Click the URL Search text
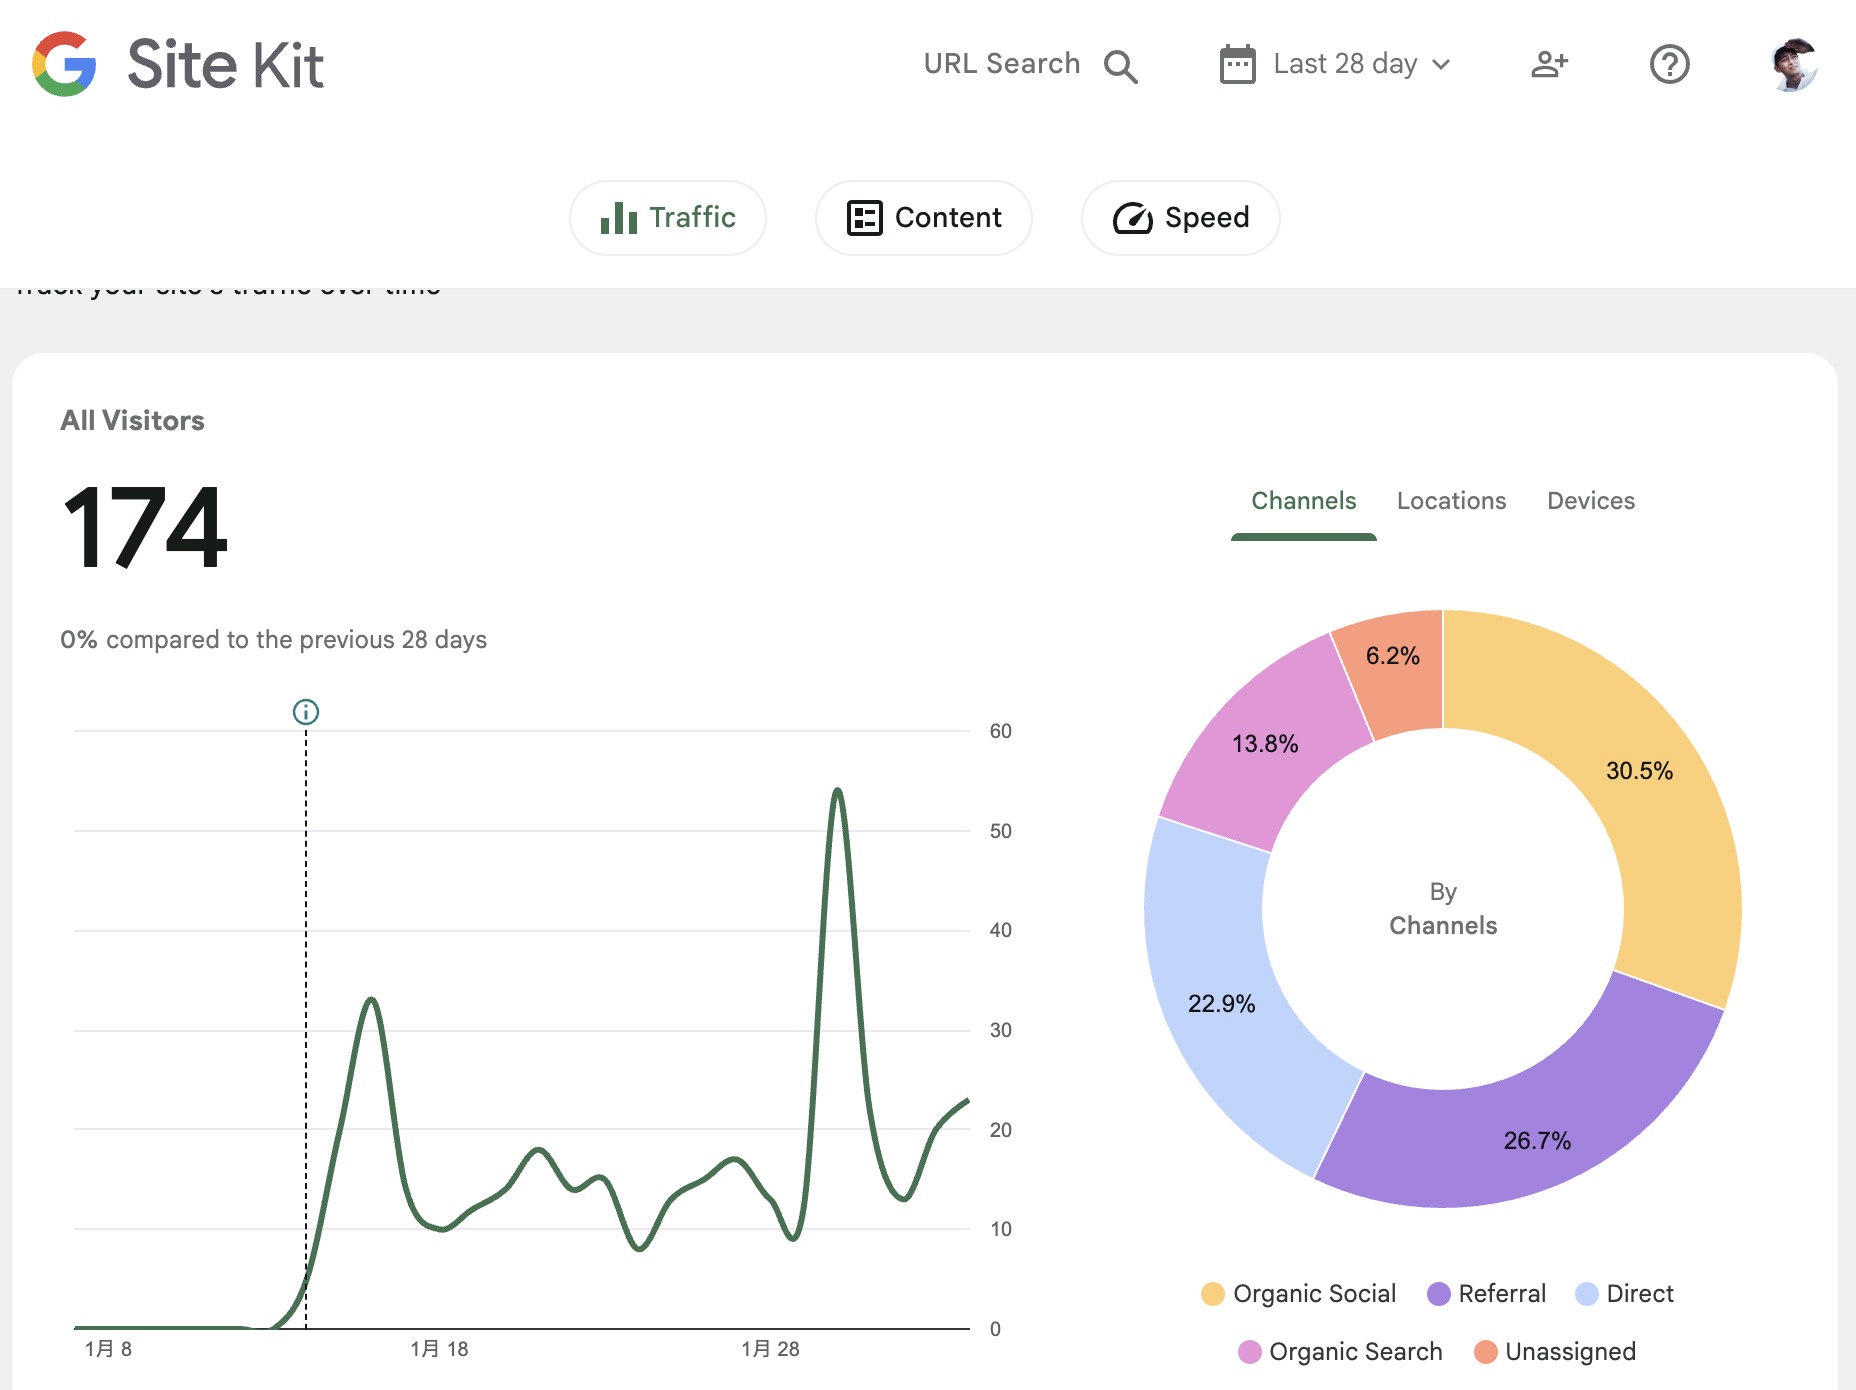 click(1001, 64)
